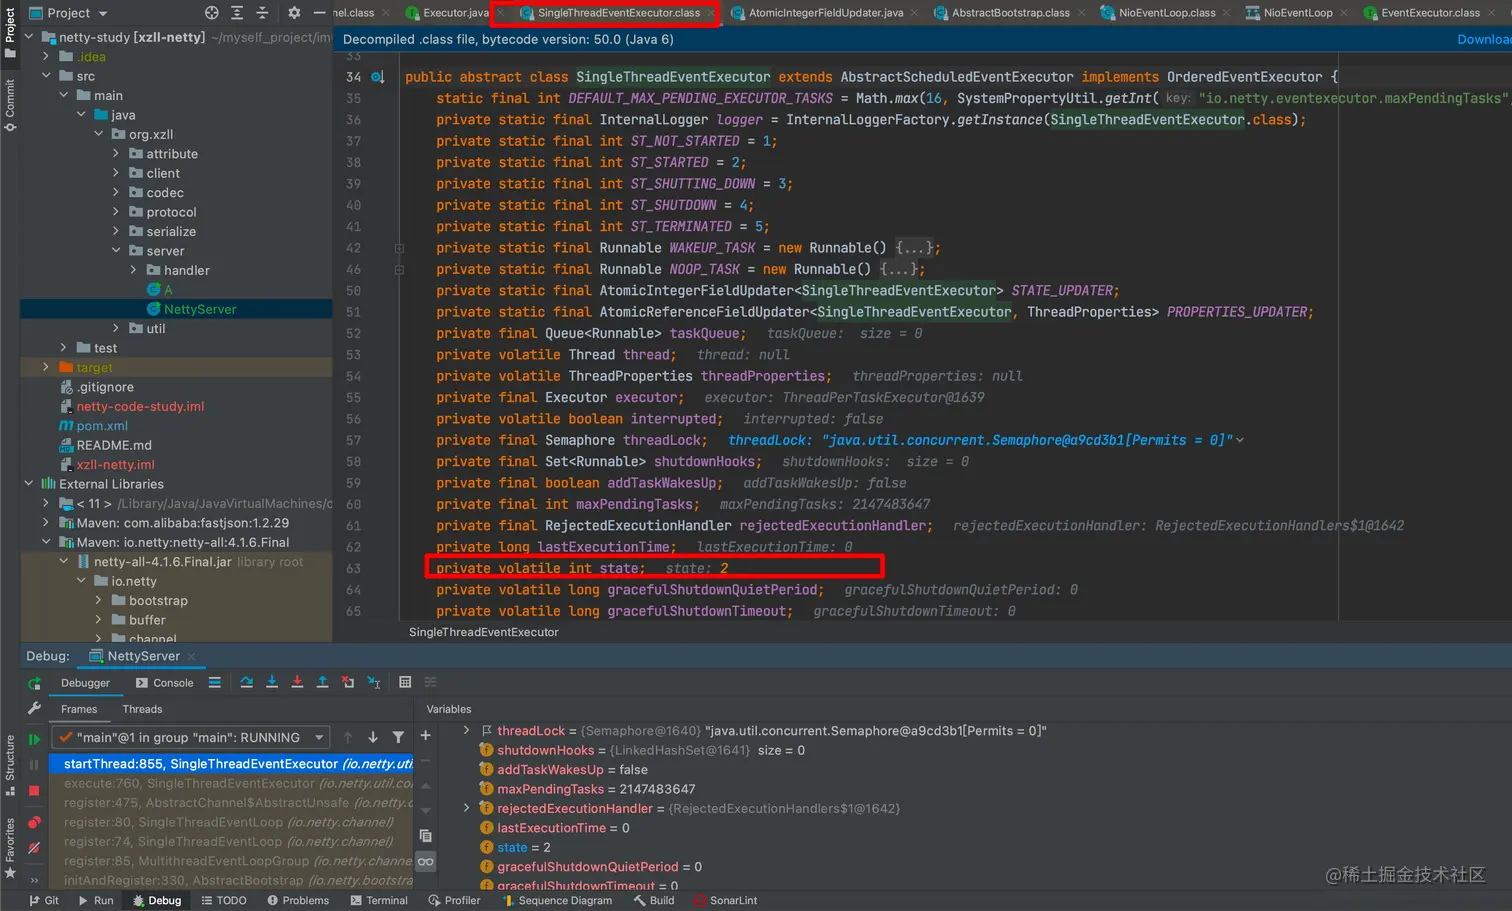
Task: Toggle the Structure tool window stripe button
Action: coord(10,765)
